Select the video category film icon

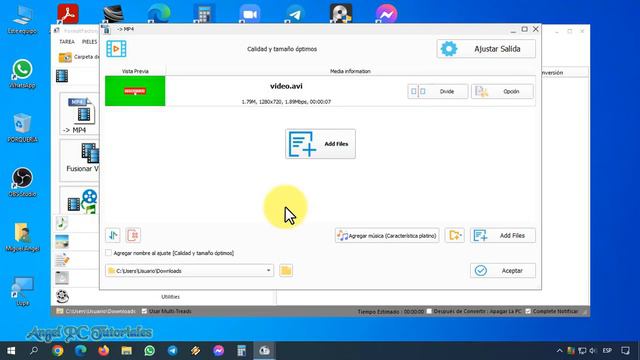(62, 76)
